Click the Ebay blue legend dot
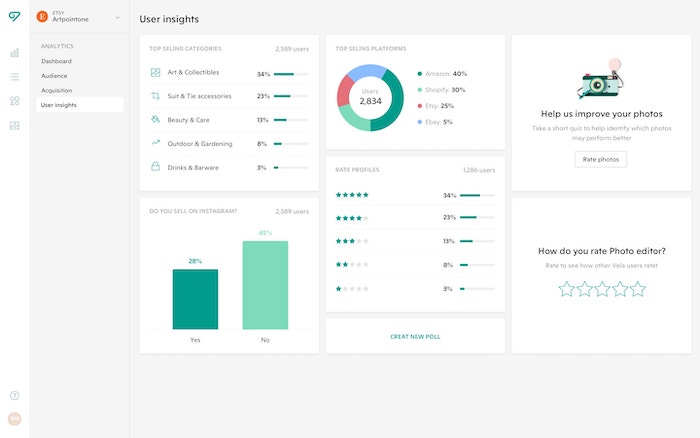This screenshot has height=438, width=700. click(x=420, y=122)
